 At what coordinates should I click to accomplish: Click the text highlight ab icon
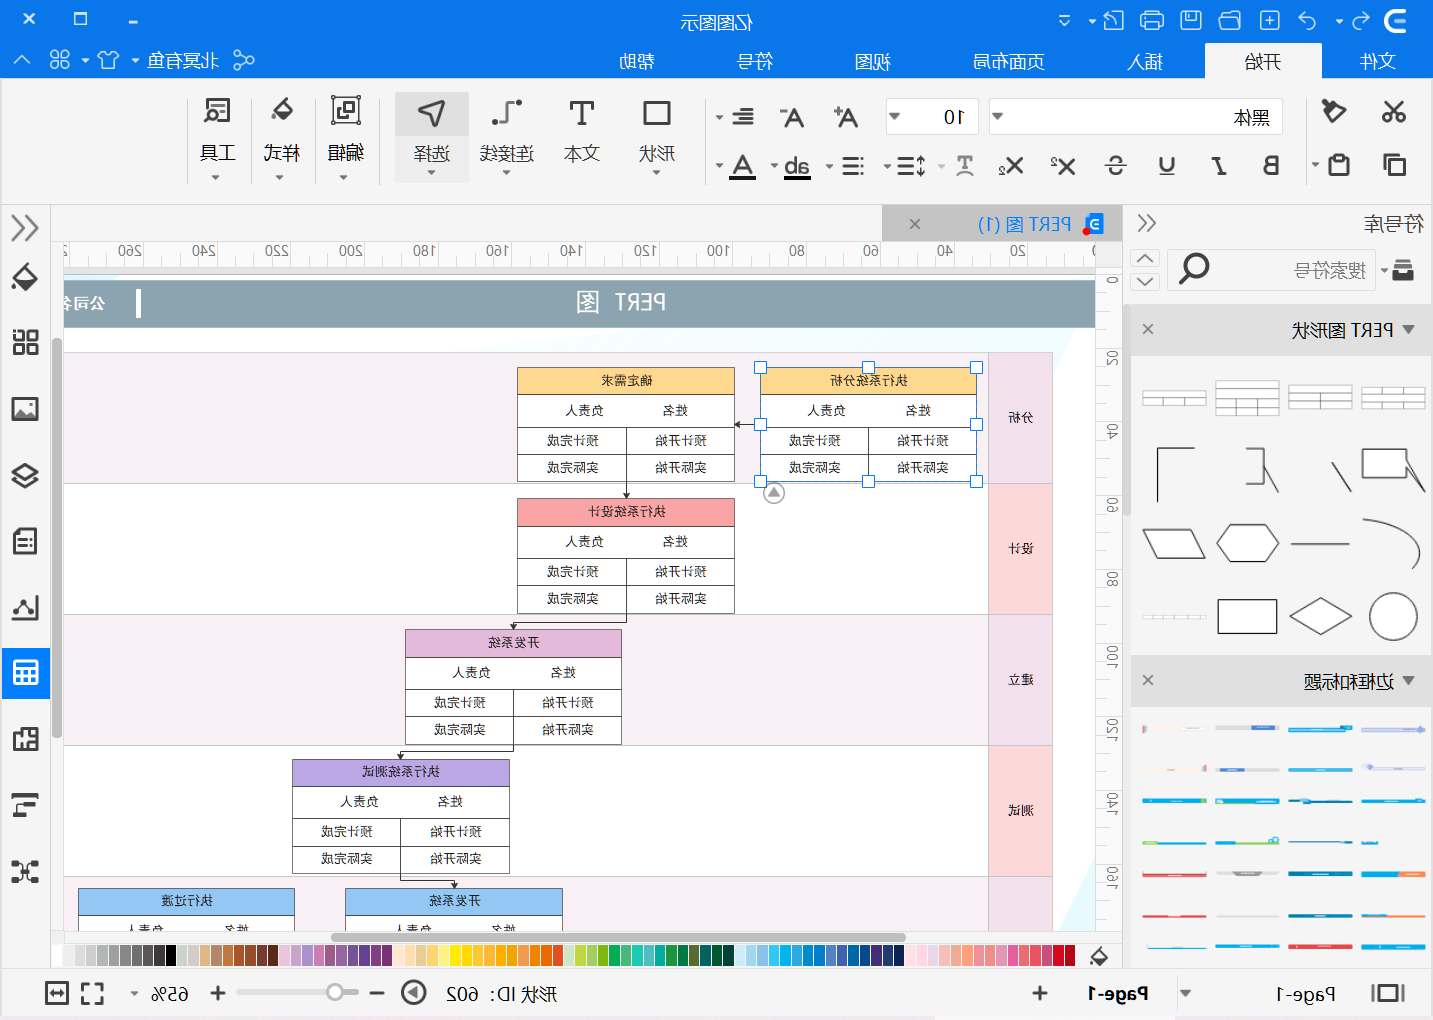click(x=797, y=166)
